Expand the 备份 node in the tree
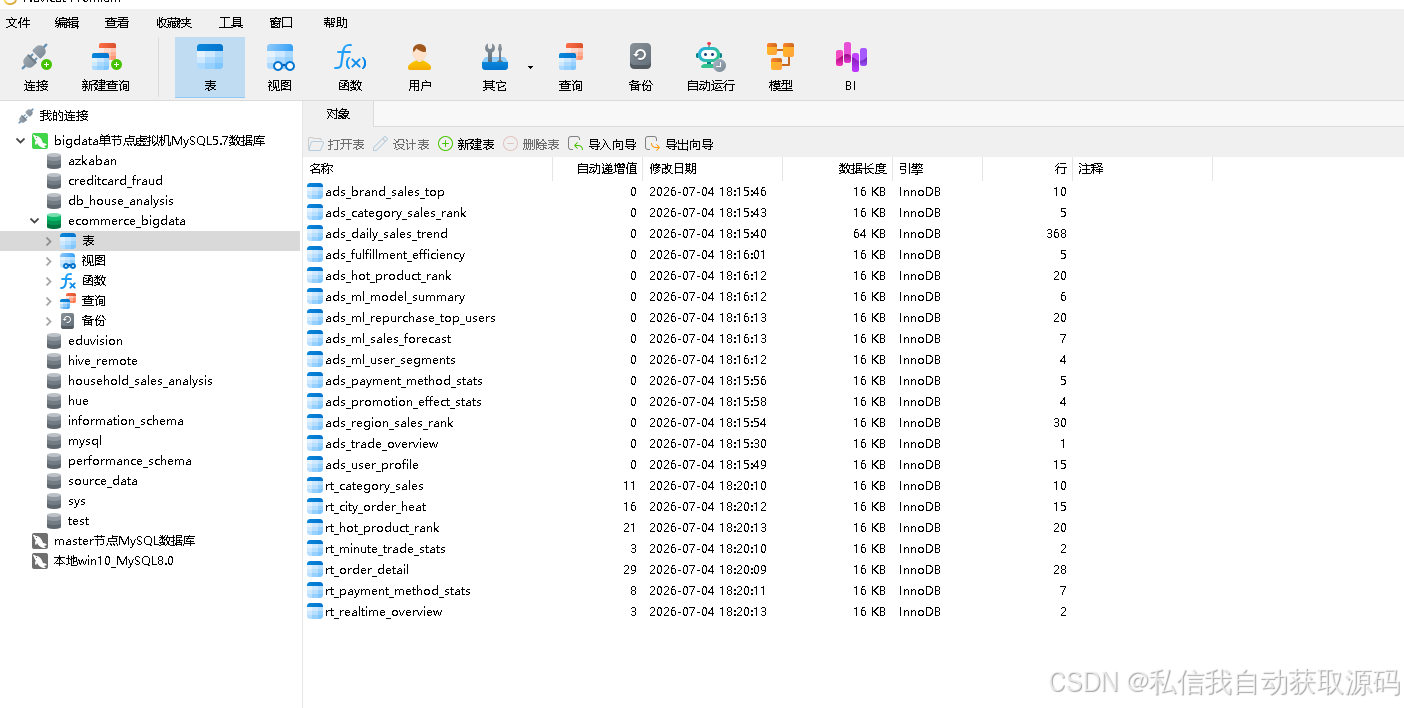Viewport: 1404px width, 708px height. click(48, 321)
